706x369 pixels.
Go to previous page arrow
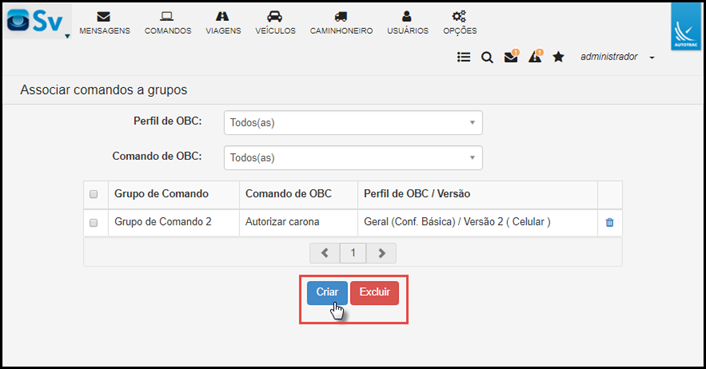[x=325, y=253]
